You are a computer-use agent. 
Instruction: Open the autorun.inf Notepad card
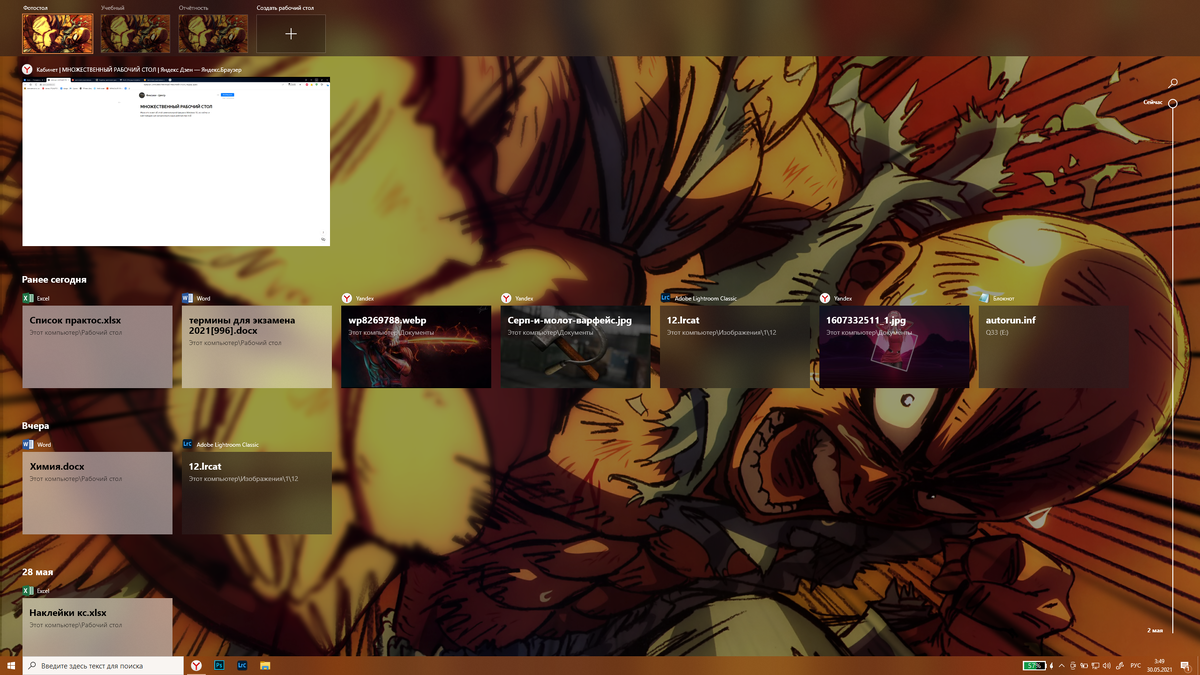pos(1054,347)
